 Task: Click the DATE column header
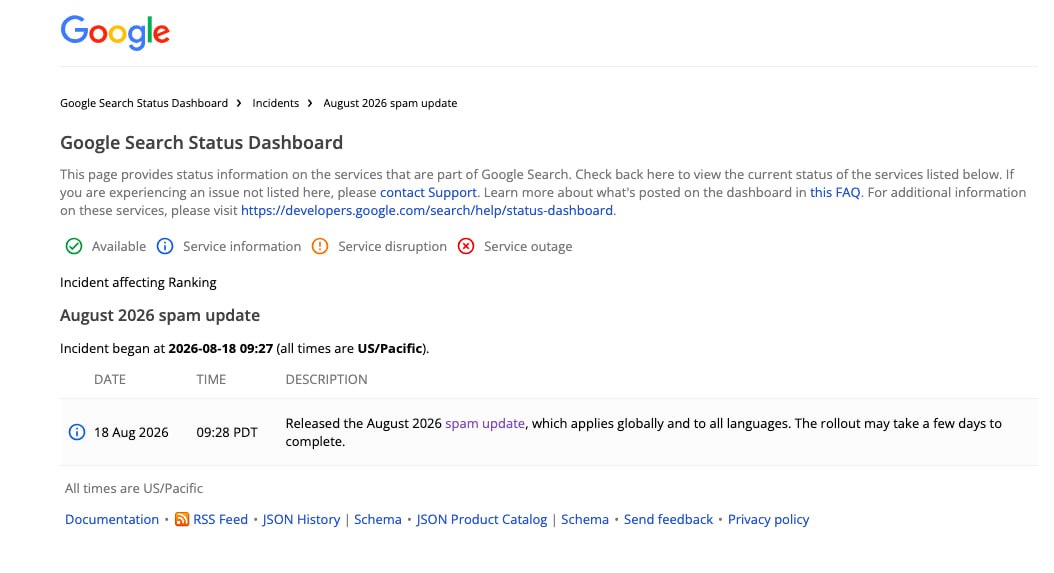pos(110,379)
